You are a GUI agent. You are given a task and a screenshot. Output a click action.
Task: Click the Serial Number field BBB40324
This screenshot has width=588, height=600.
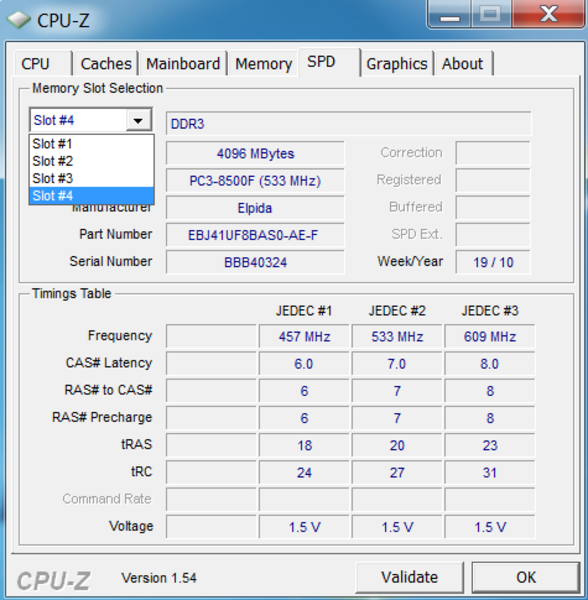point(255,262)
